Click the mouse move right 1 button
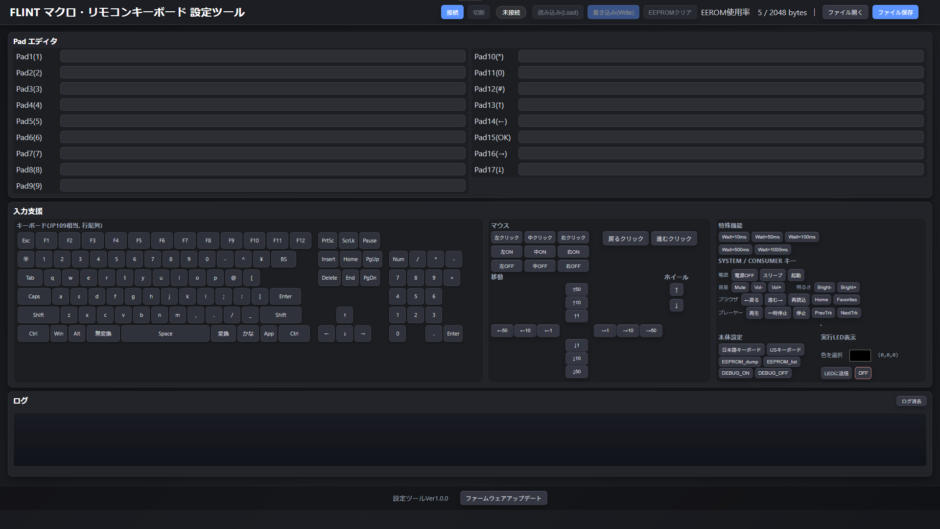This screenshot has height=529, width=940. pyautogui.click(x=604, y=331)
